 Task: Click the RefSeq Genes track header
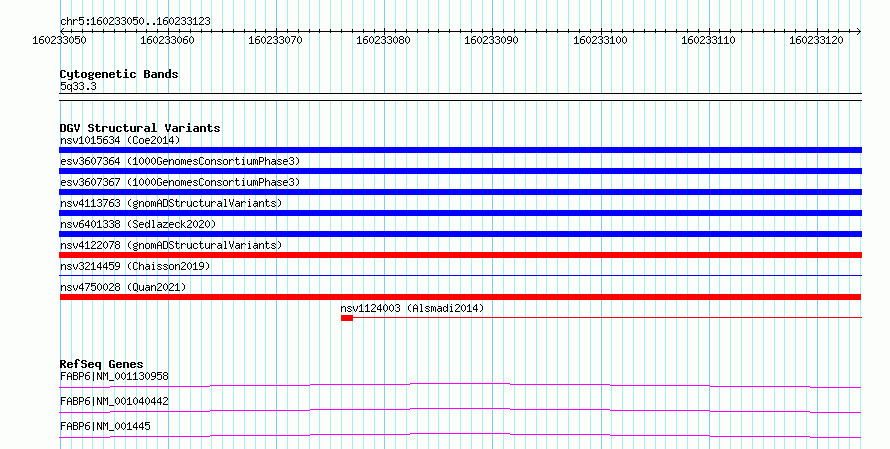coord(101,364)
